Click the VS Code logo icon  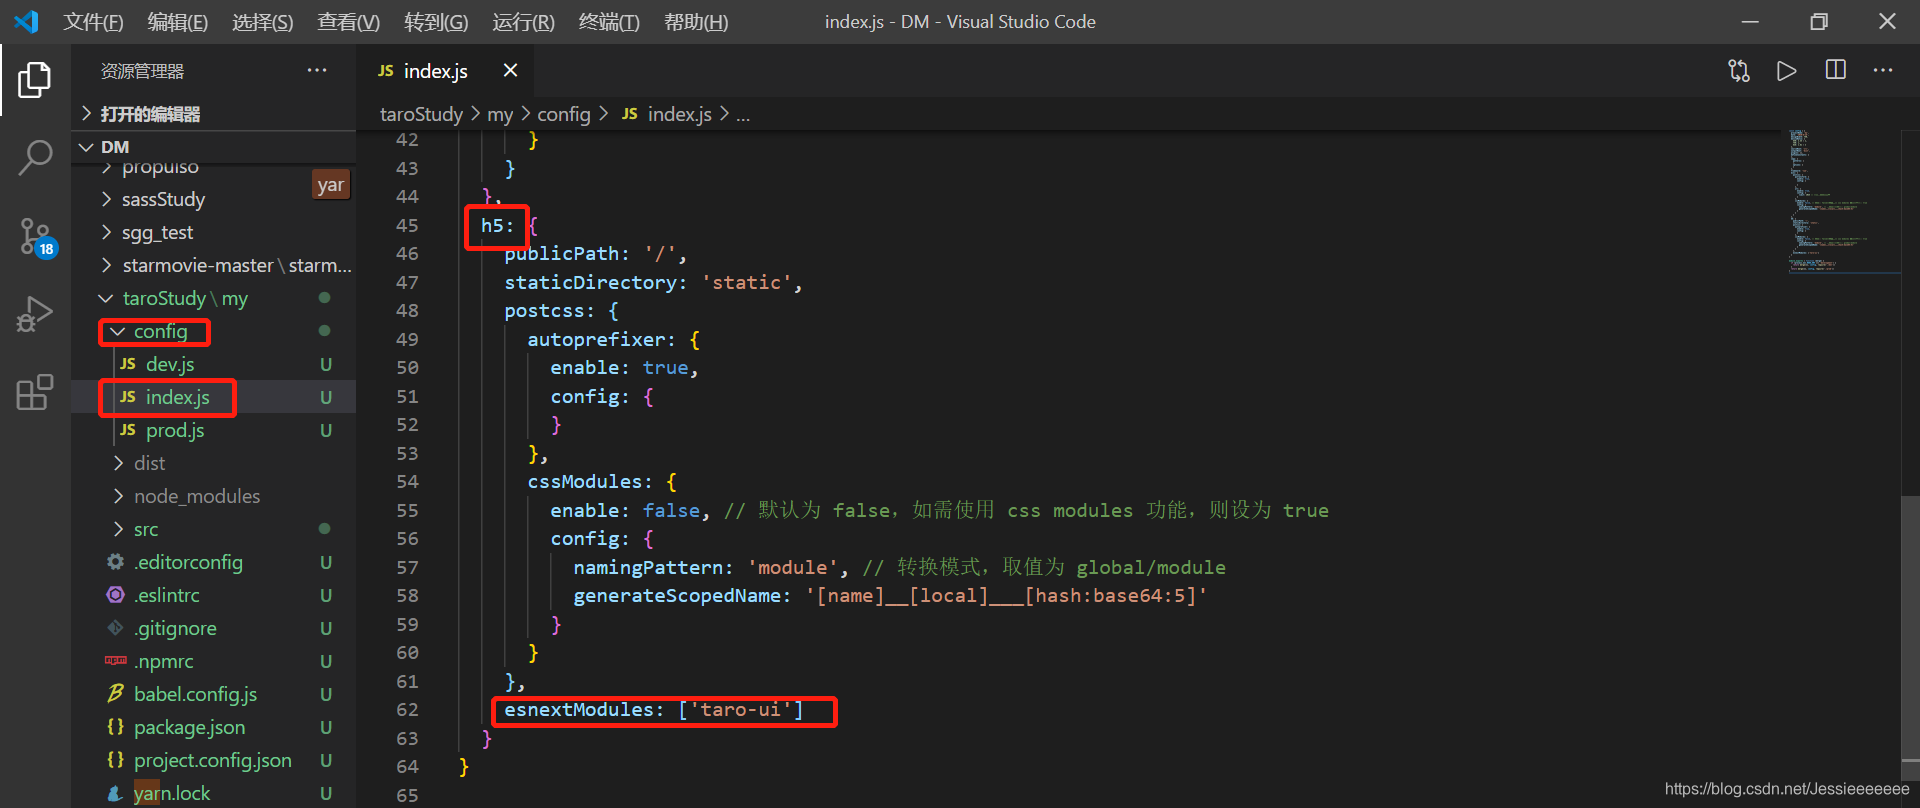tap(27, 21)
